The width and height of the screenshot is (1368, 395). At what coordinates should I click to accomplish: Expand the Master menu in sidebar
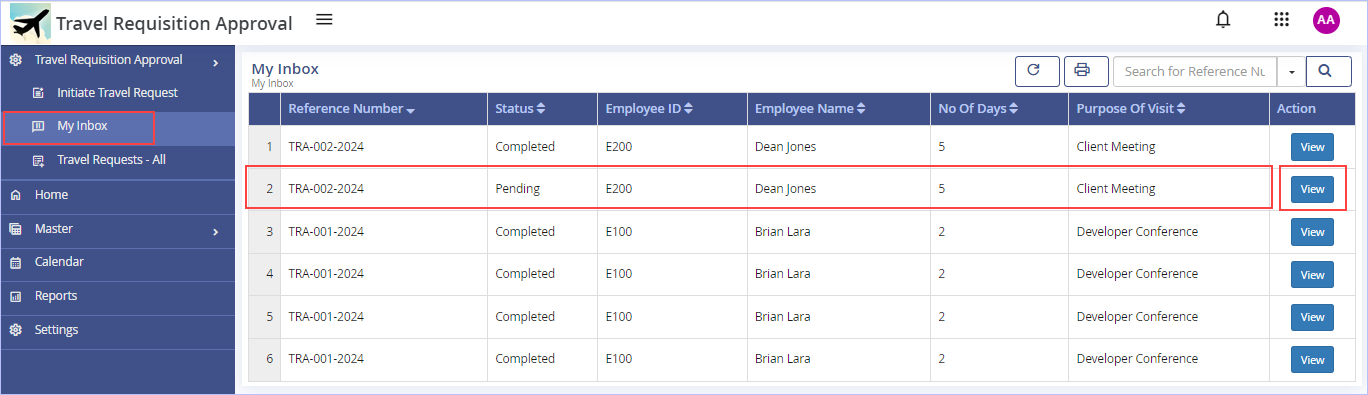click(117, 229)
